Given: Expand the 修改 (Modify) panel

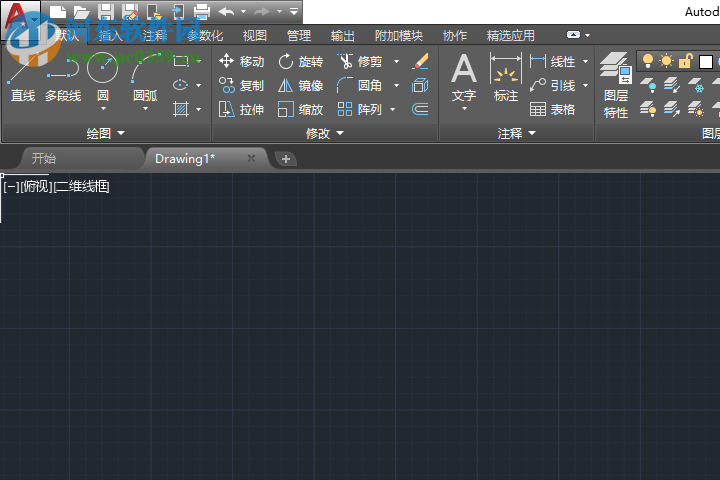Looking at the screenshot, I should click(x=325, y=133).
